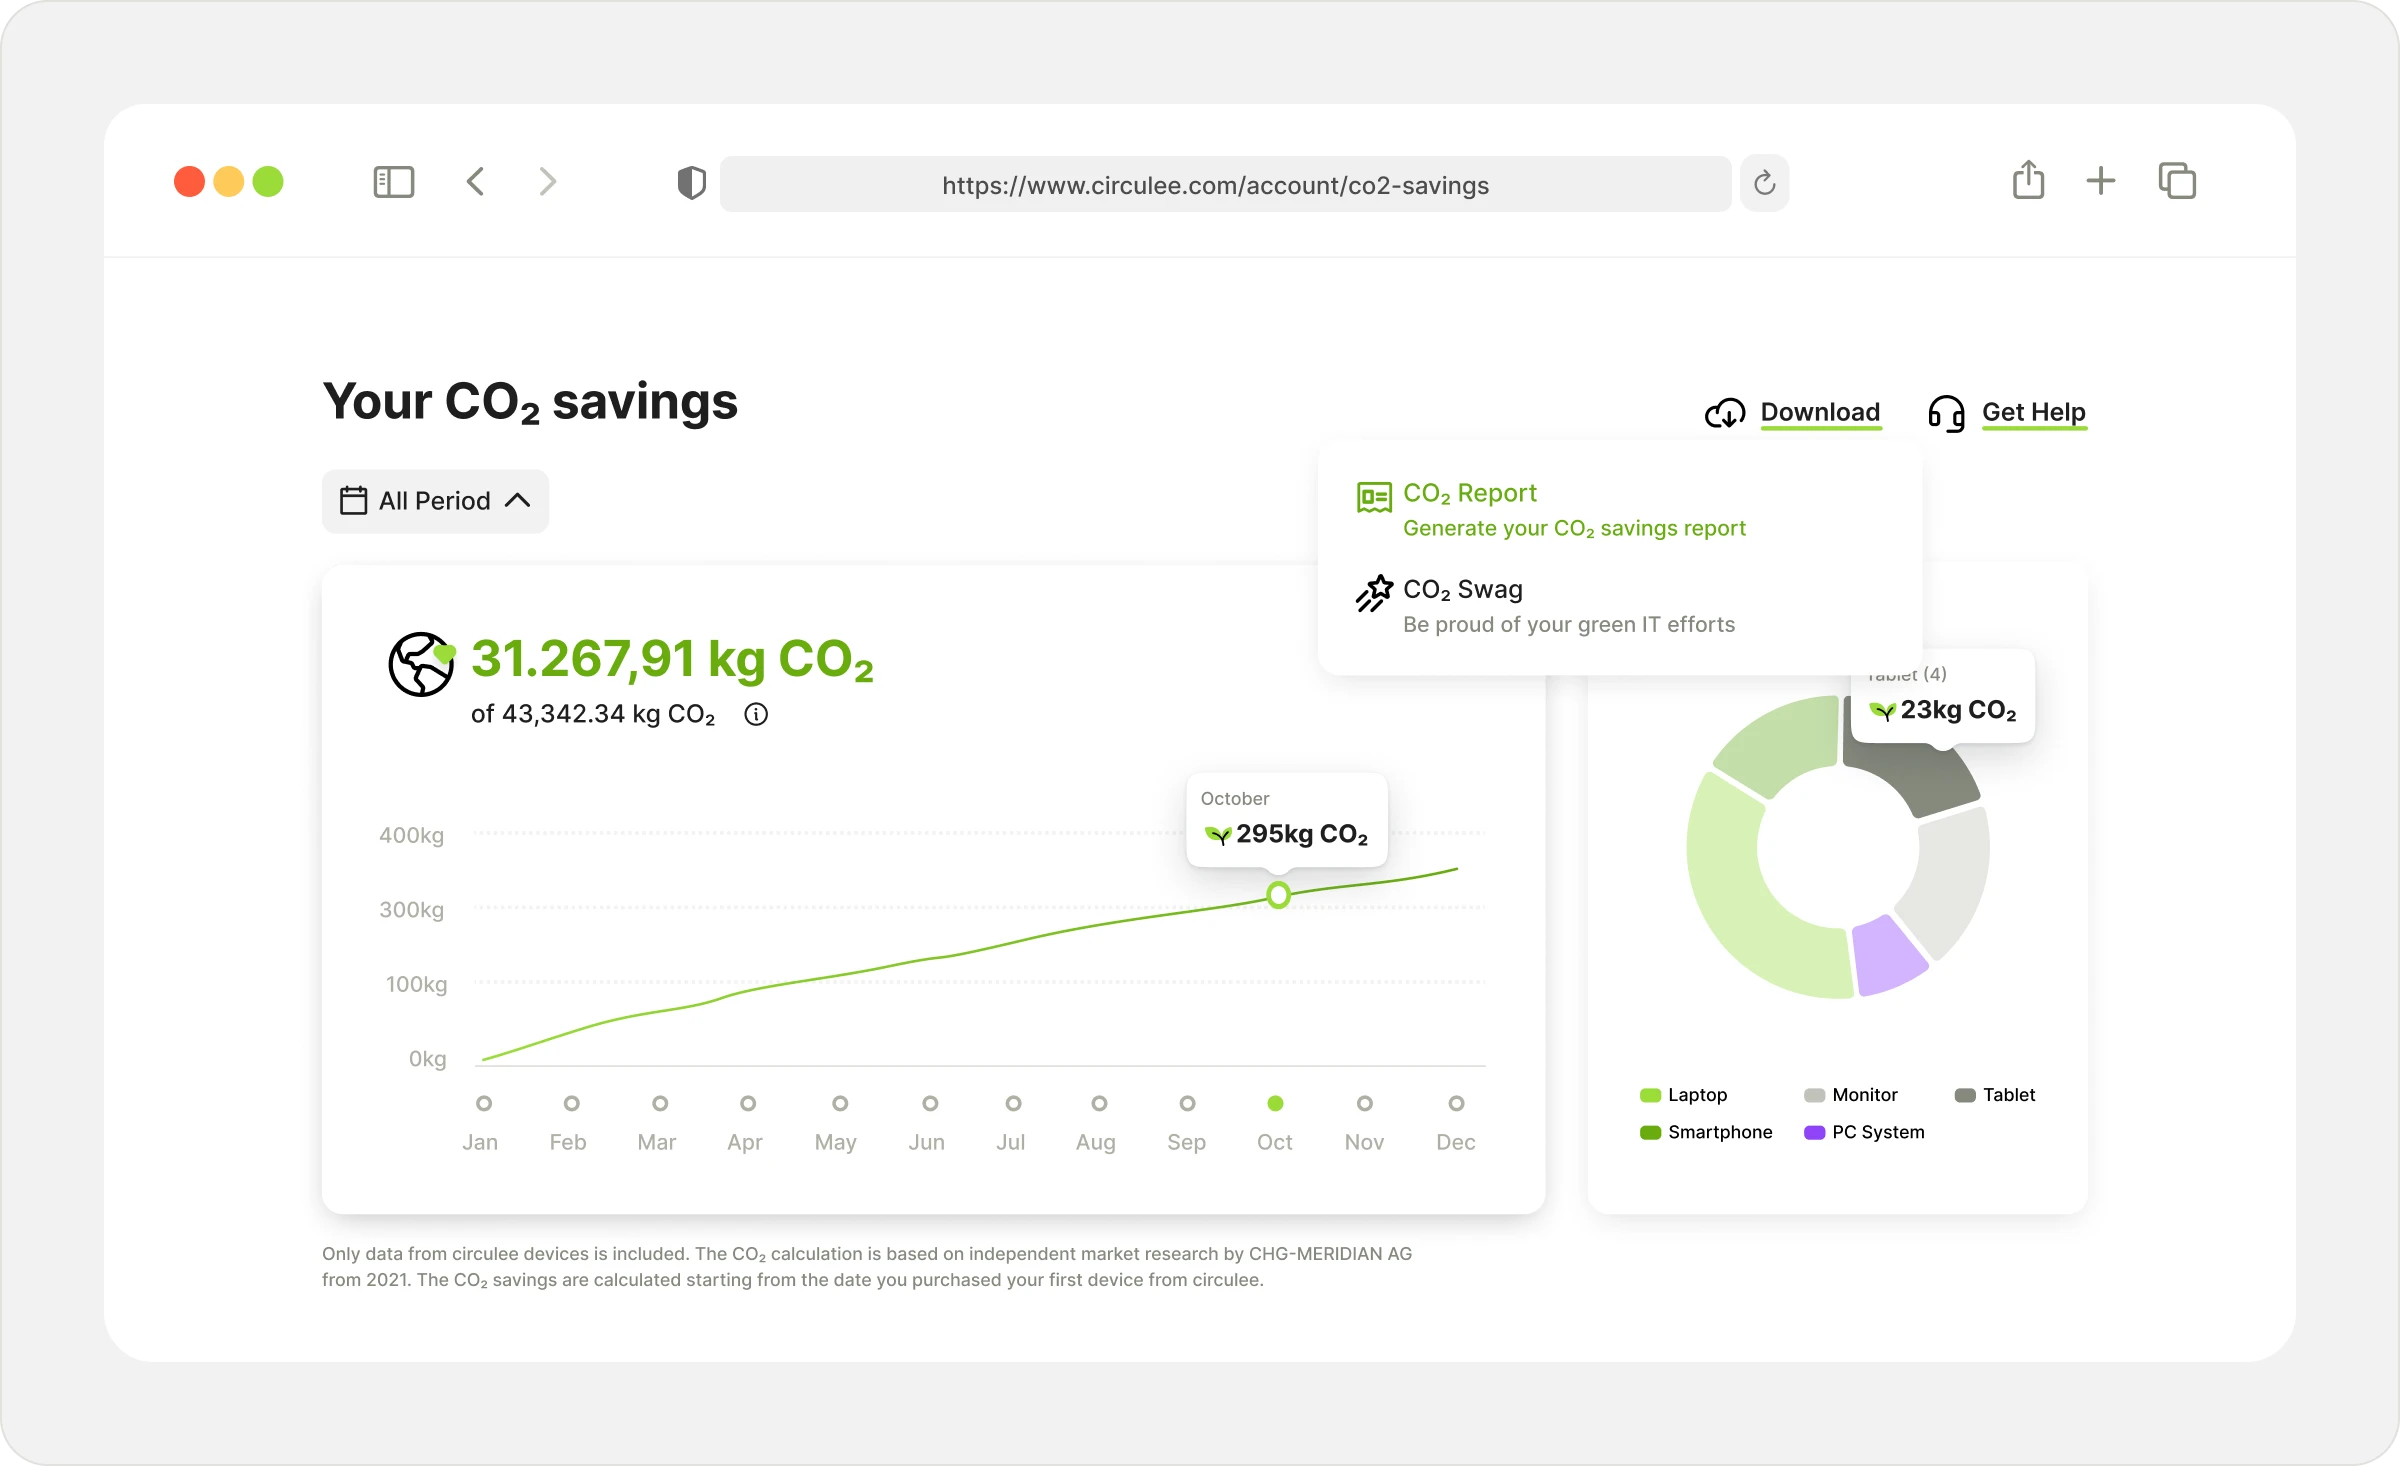Reload the page with refresh icon
Image resolution: width=2400 pixels, height=1466 pixels.
(1764, 183)
